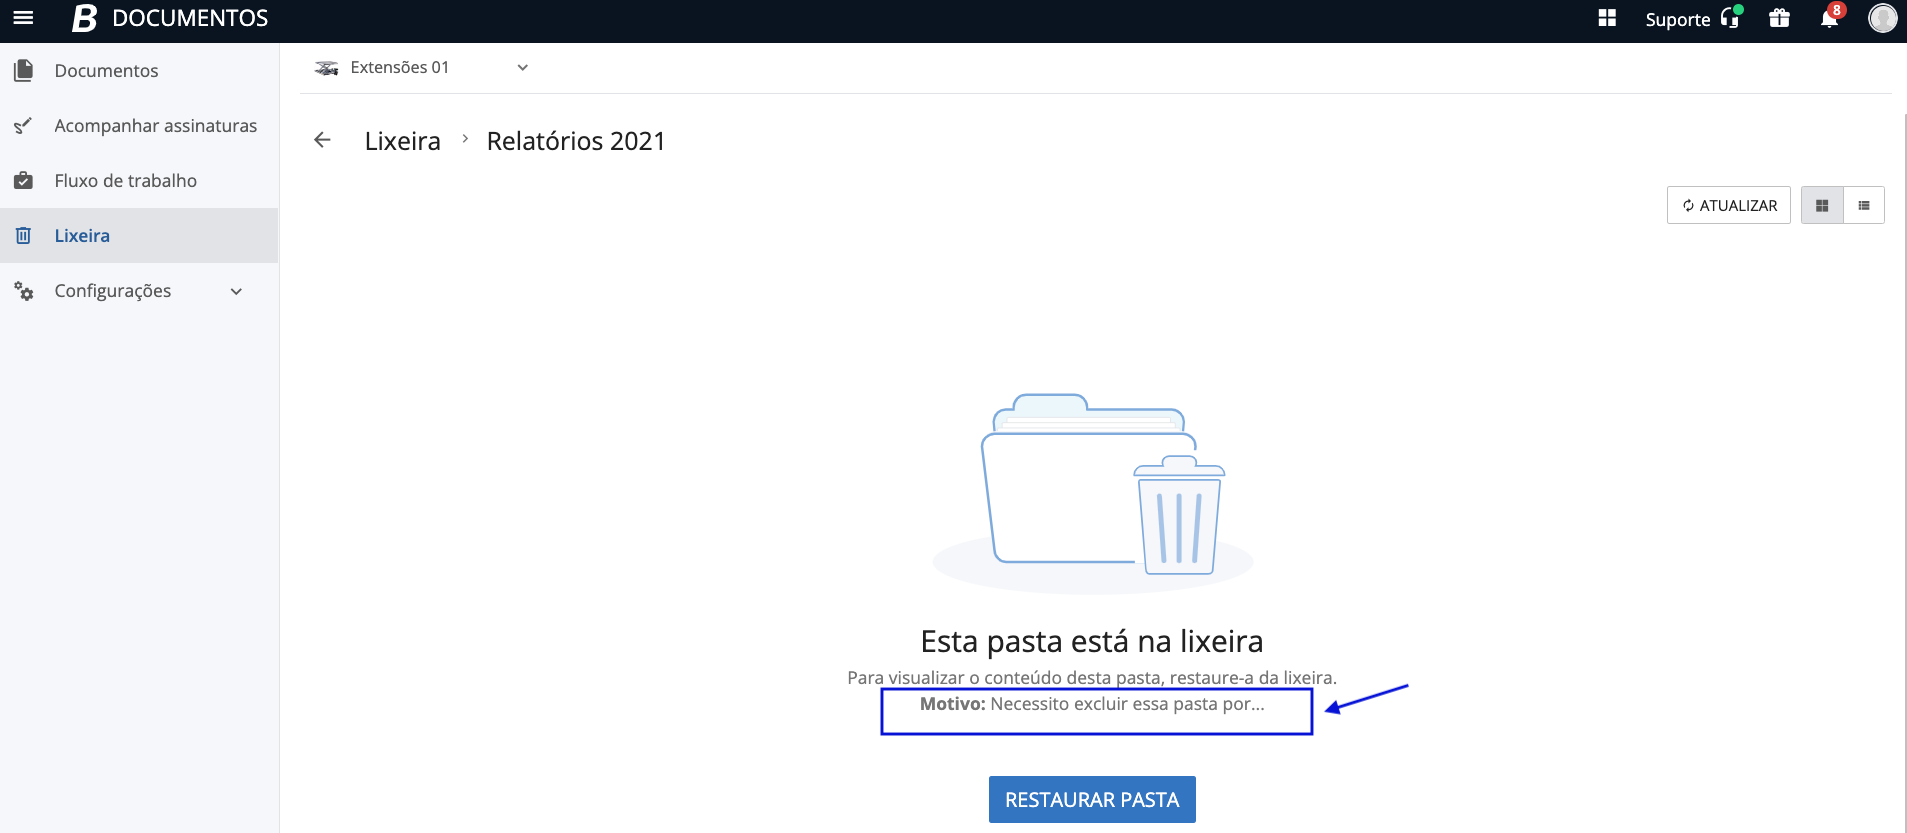Open the user profile avatar
Viewport: 1907px width, 833px height.
(1882, 18)
